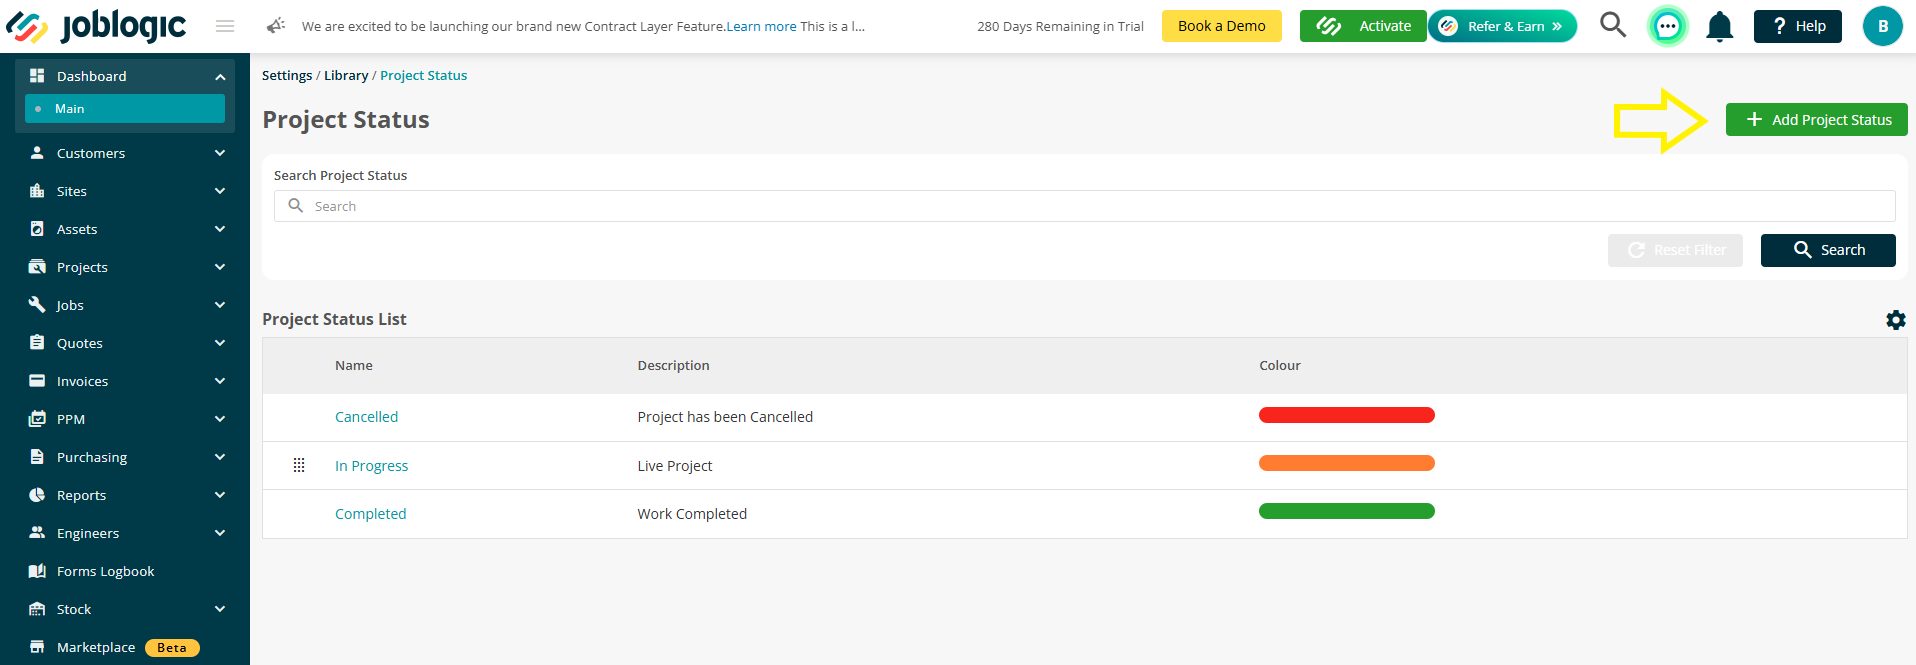Click the Joblogic logo
Viewport: 1916px width, 665px height.
click(96, 26)
